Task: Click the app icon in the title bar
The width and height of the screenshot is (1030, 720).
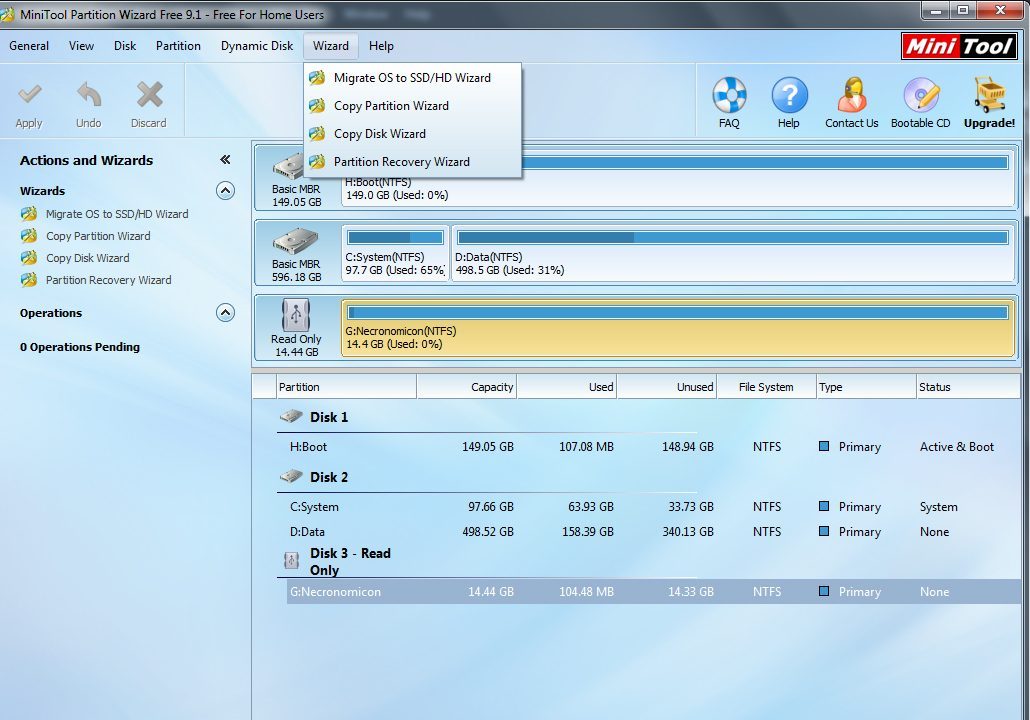Action: click(x=7, y=14)
